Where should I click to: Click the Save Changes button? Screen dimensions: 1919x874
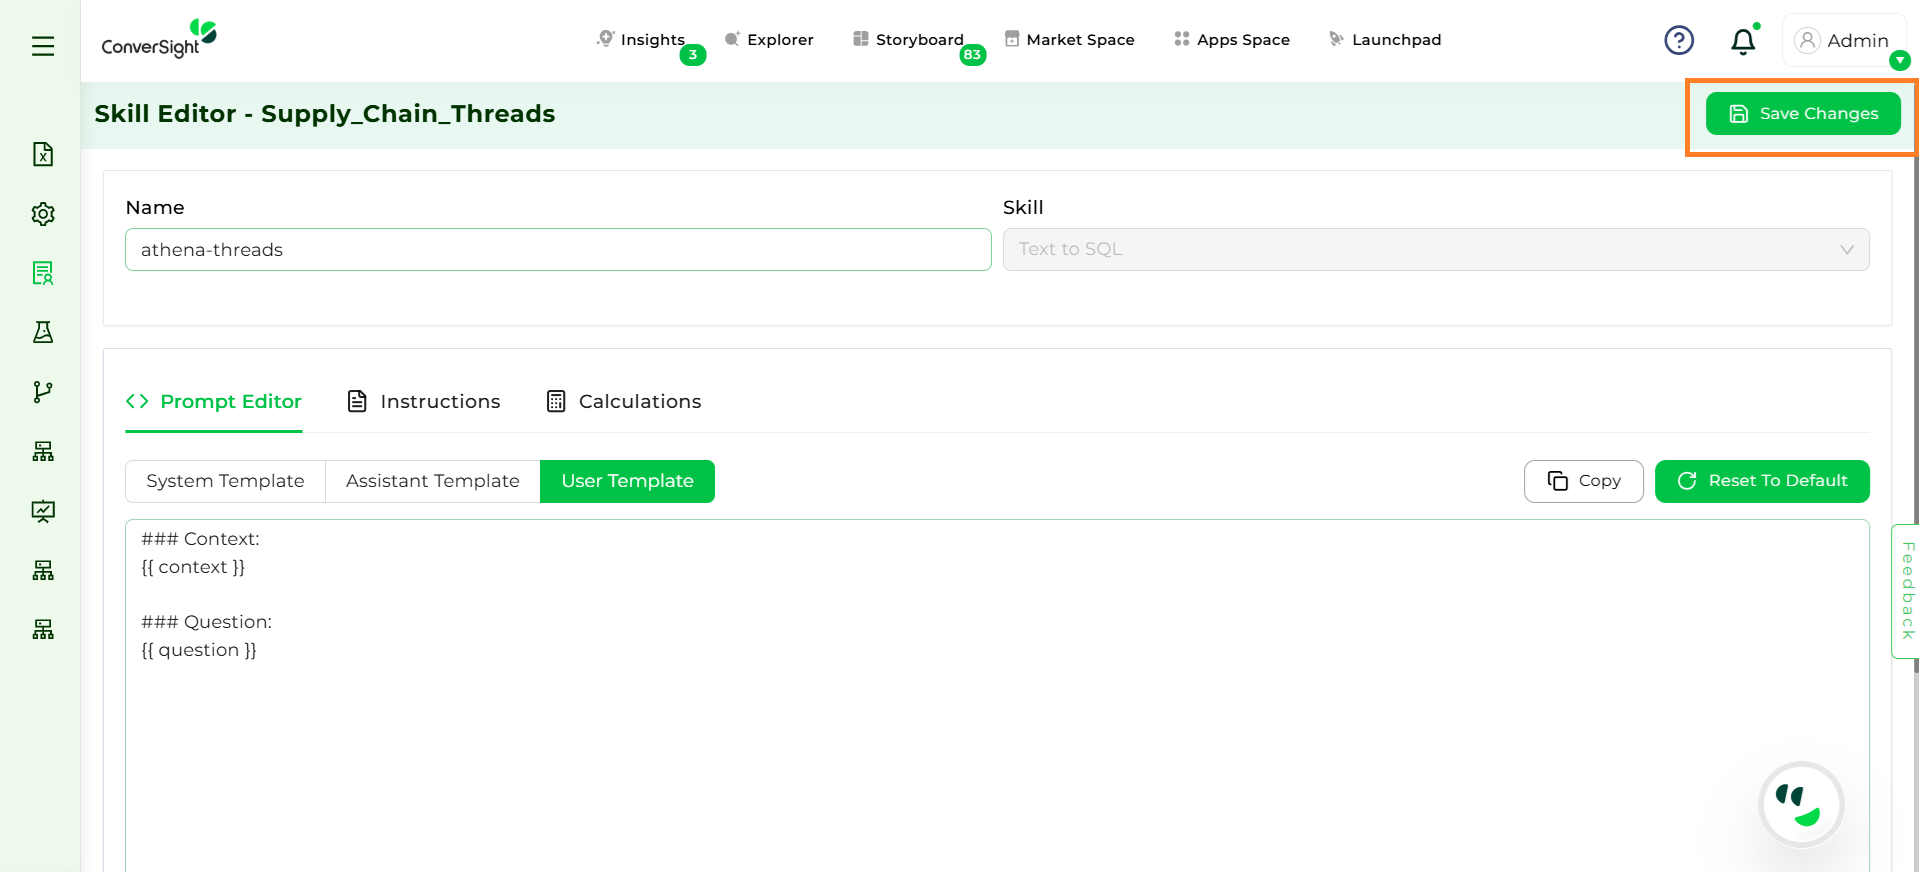pos(1802,114)
